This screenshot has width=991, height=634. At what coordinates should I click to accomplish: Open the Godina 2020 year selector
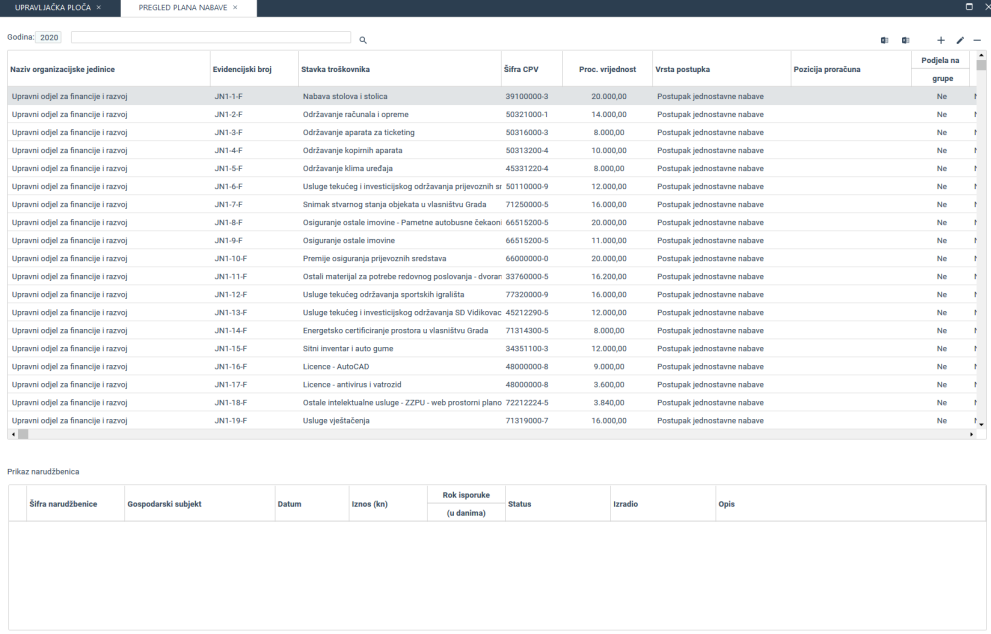tap(49, 37)
